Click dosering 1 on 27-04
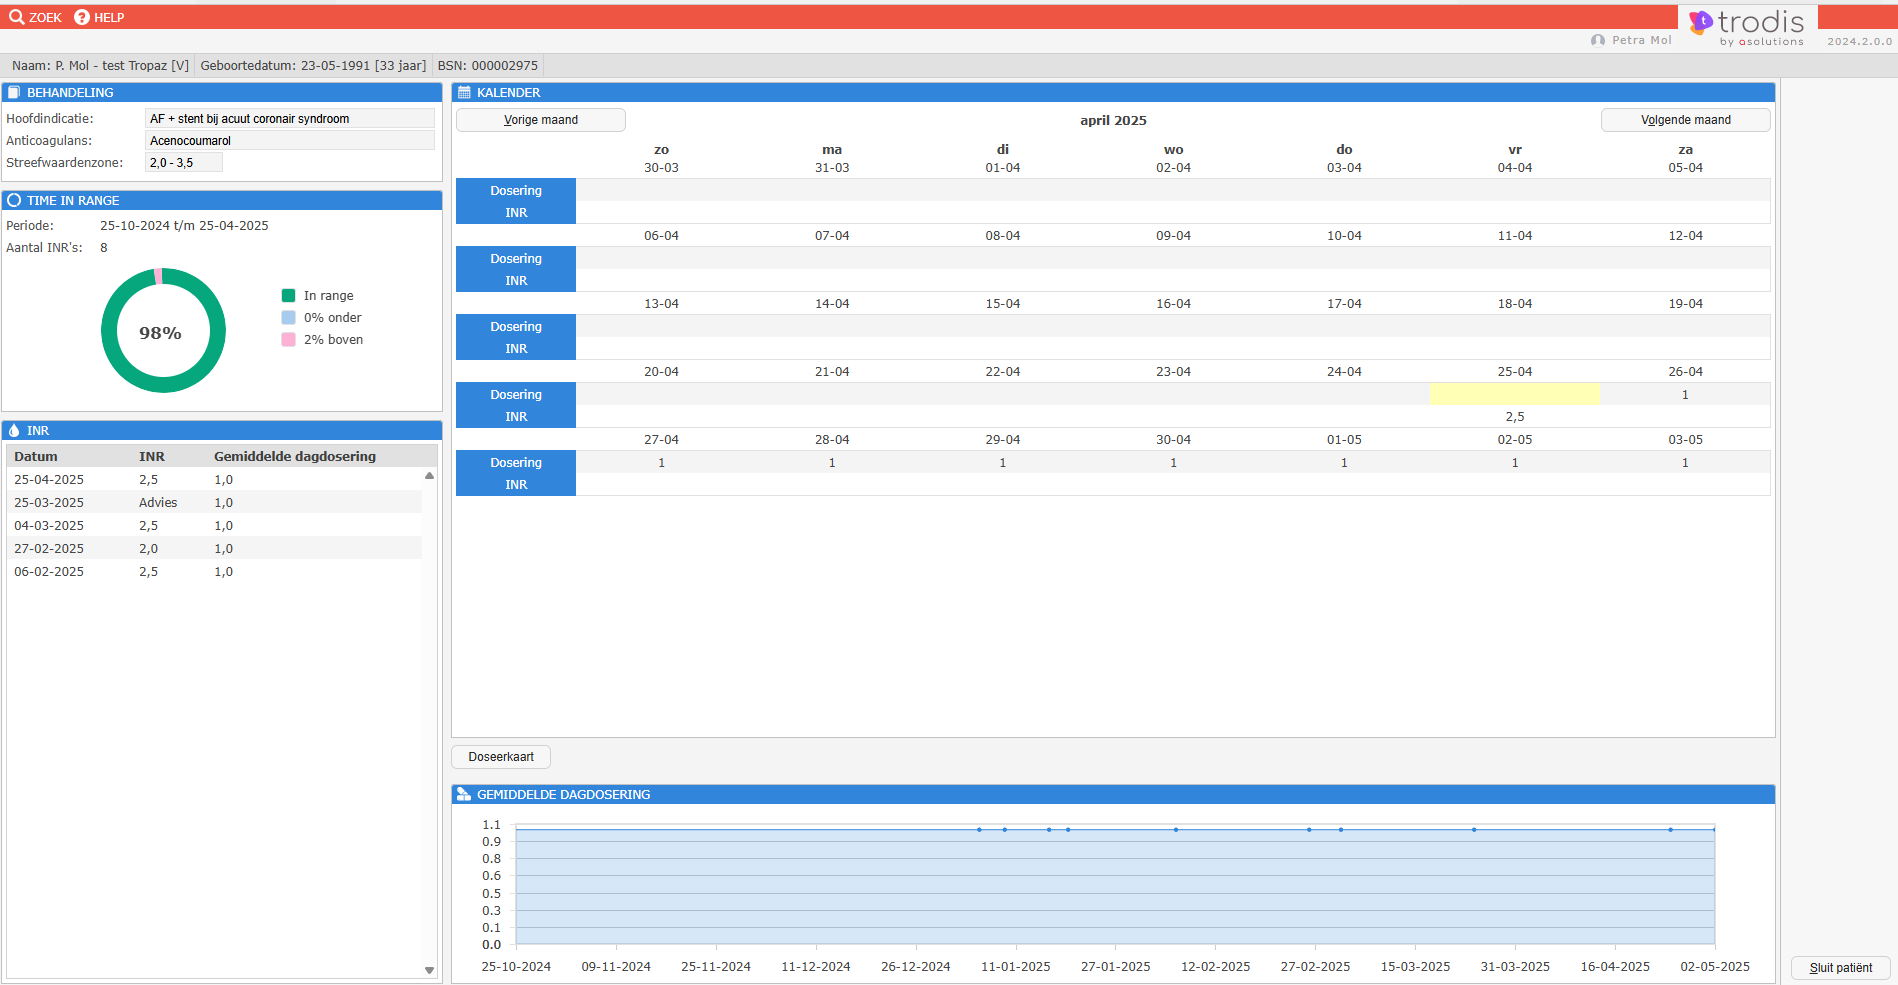Screen dimensions: 1898x985 661,462
